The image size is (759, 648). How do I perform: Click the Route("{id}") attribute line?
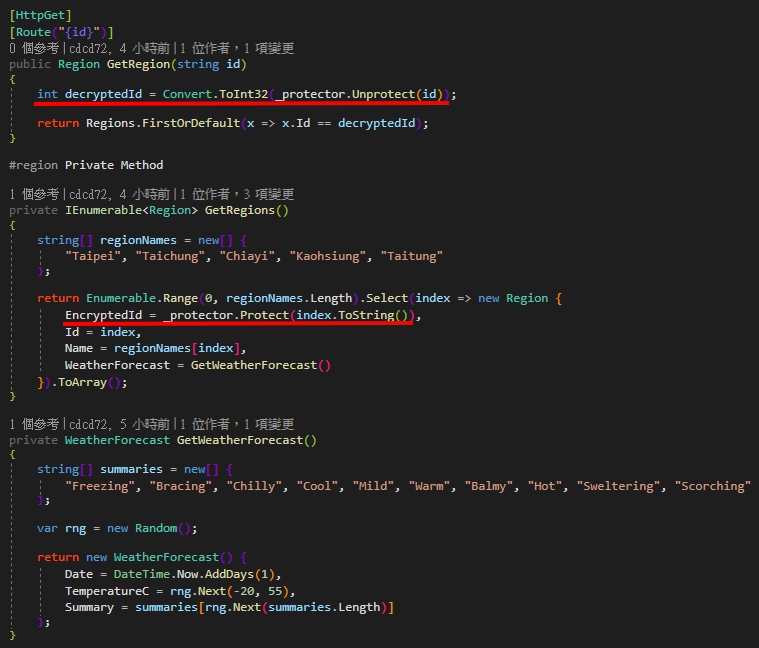point(62,33)
